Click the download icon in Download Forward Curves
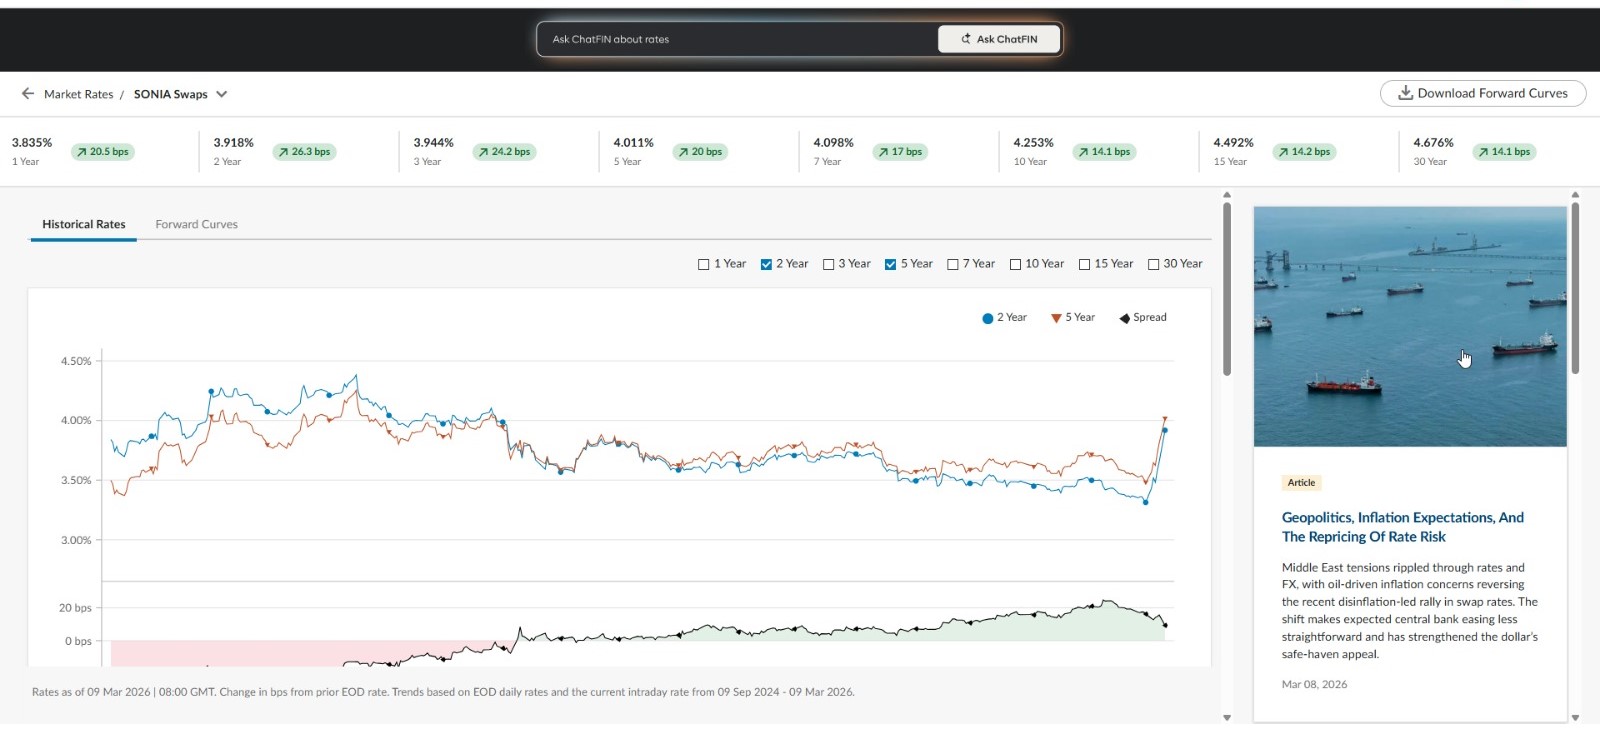This screenshot has height=731, width=1600. point(1405,93)
